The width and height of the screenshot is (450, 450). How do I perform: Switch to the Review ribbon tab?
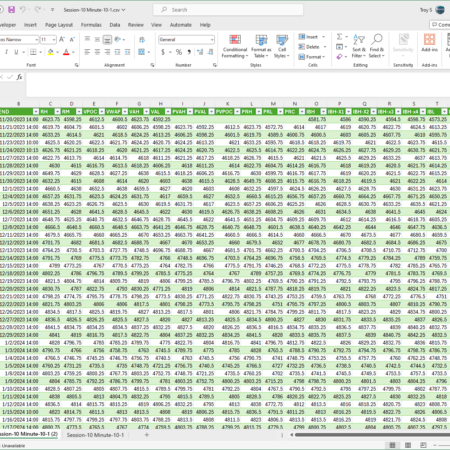point(136,25)
